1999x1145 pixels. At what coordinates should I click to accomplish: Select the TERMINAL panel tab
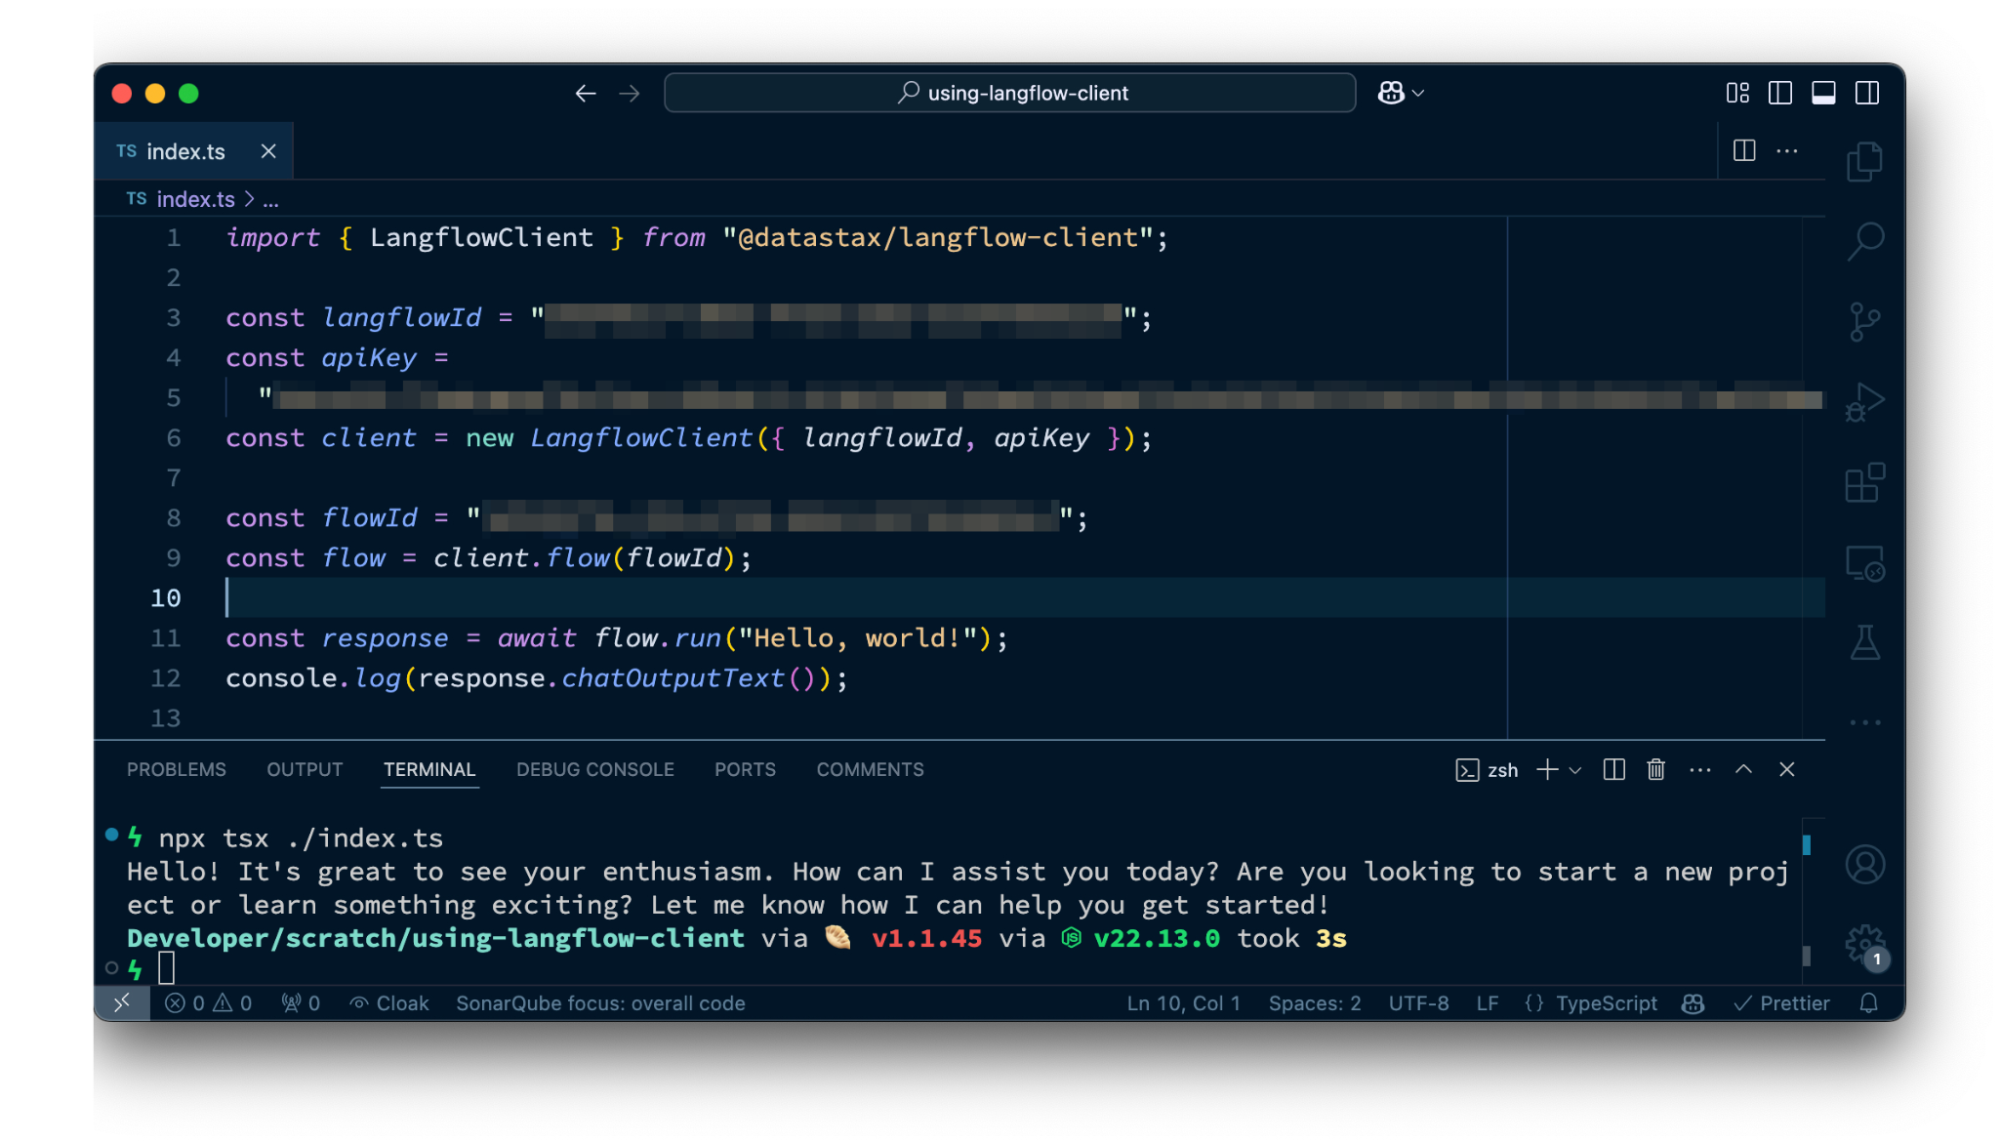tap(429, 769)
